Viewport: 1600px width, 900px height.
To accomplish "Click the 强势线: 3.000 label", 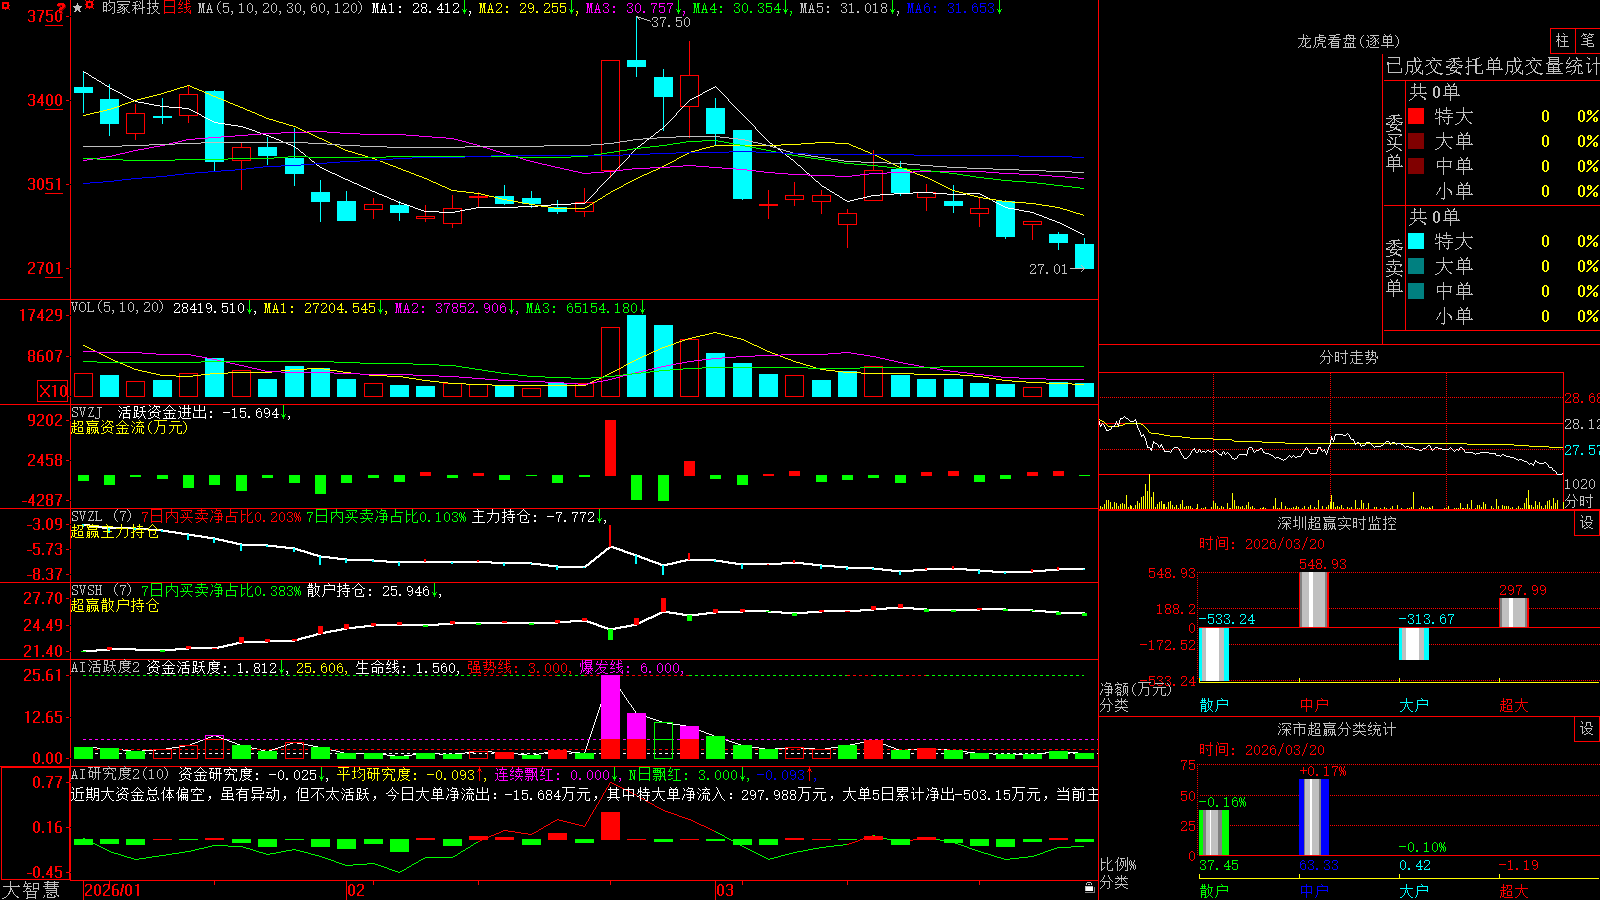I will coord(521,668).
